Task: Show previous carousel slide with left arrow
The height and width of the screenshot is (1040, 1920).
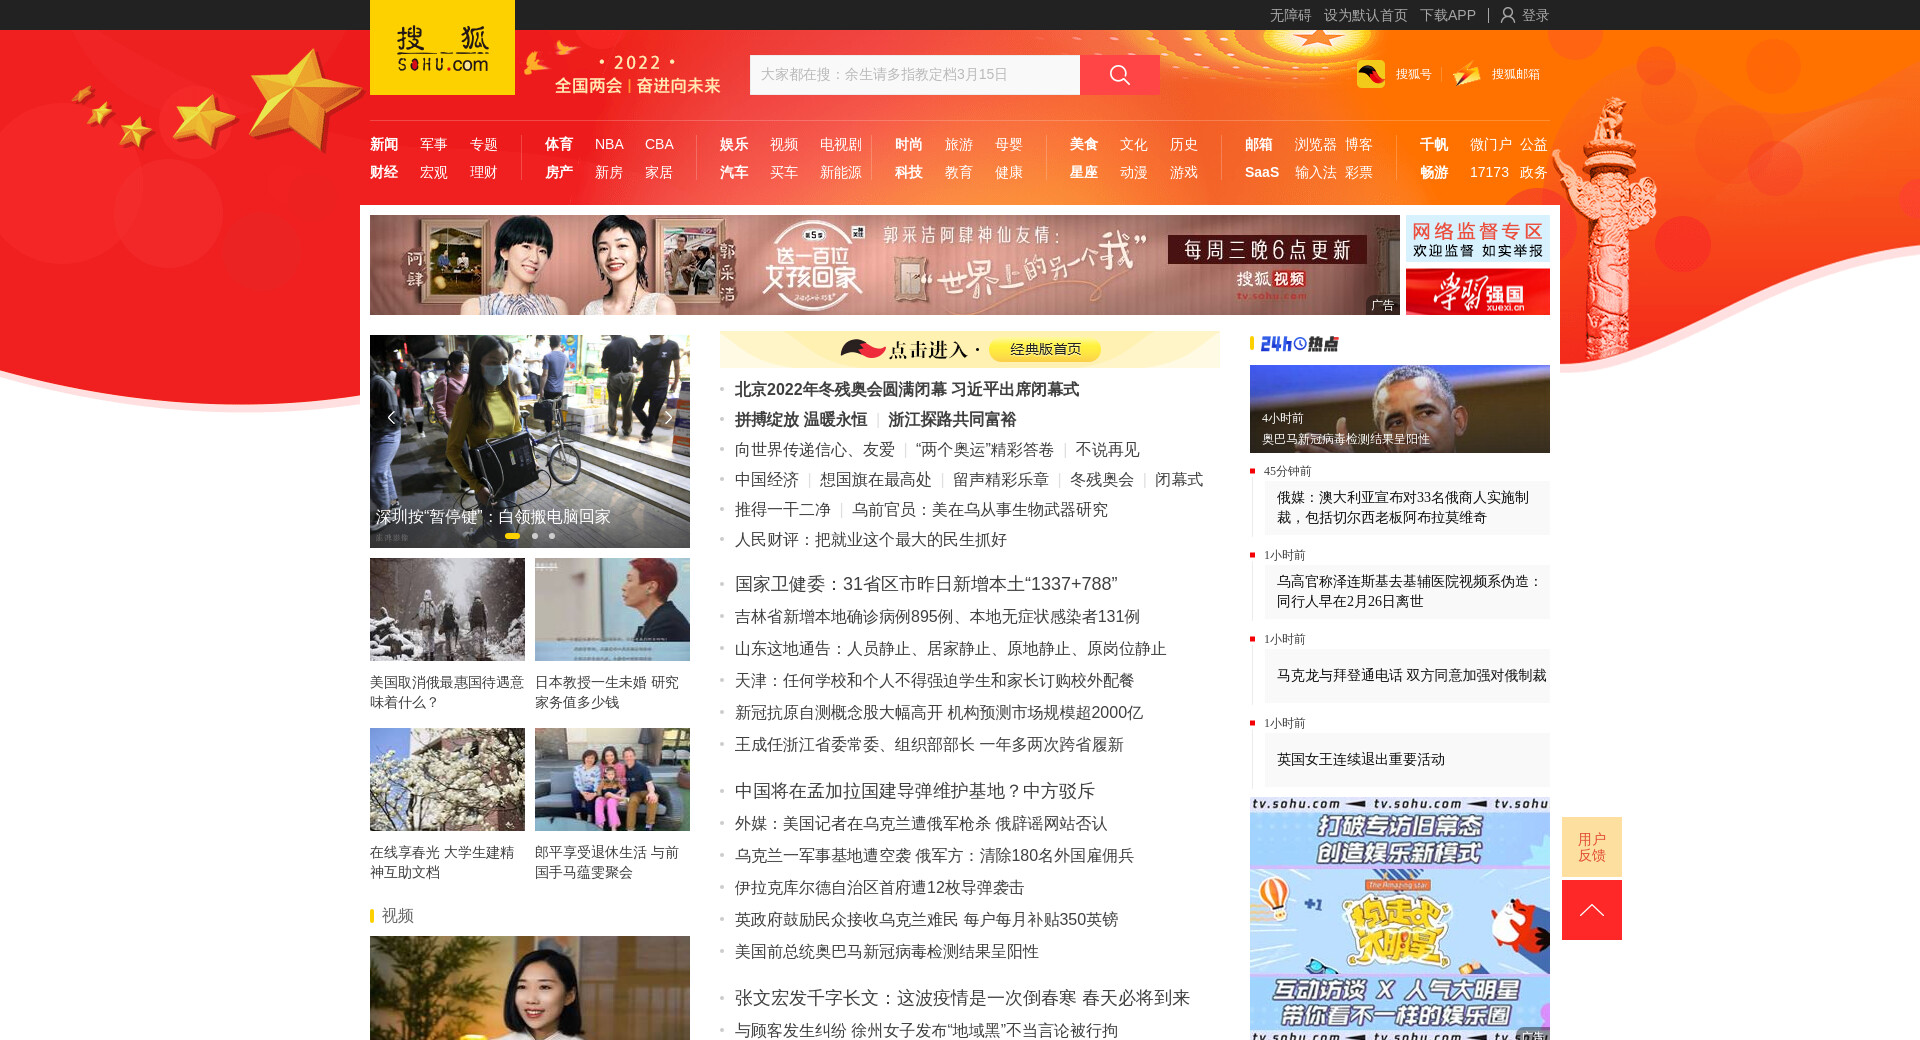Action: tap(391, 418)
